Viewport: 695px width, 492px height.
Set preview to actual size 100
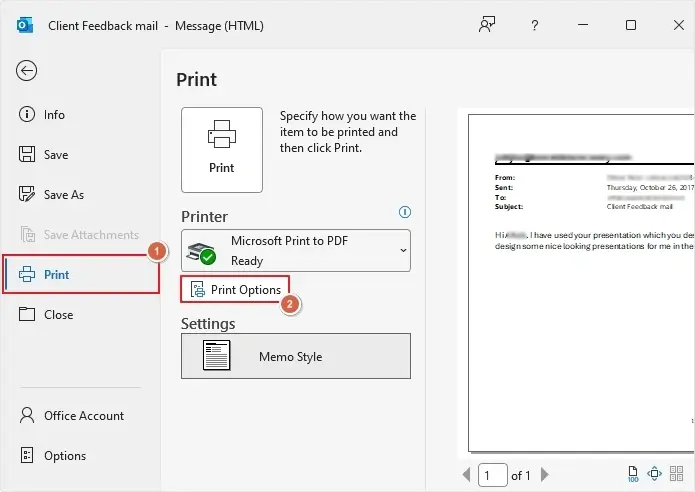[x=633, y=474]
